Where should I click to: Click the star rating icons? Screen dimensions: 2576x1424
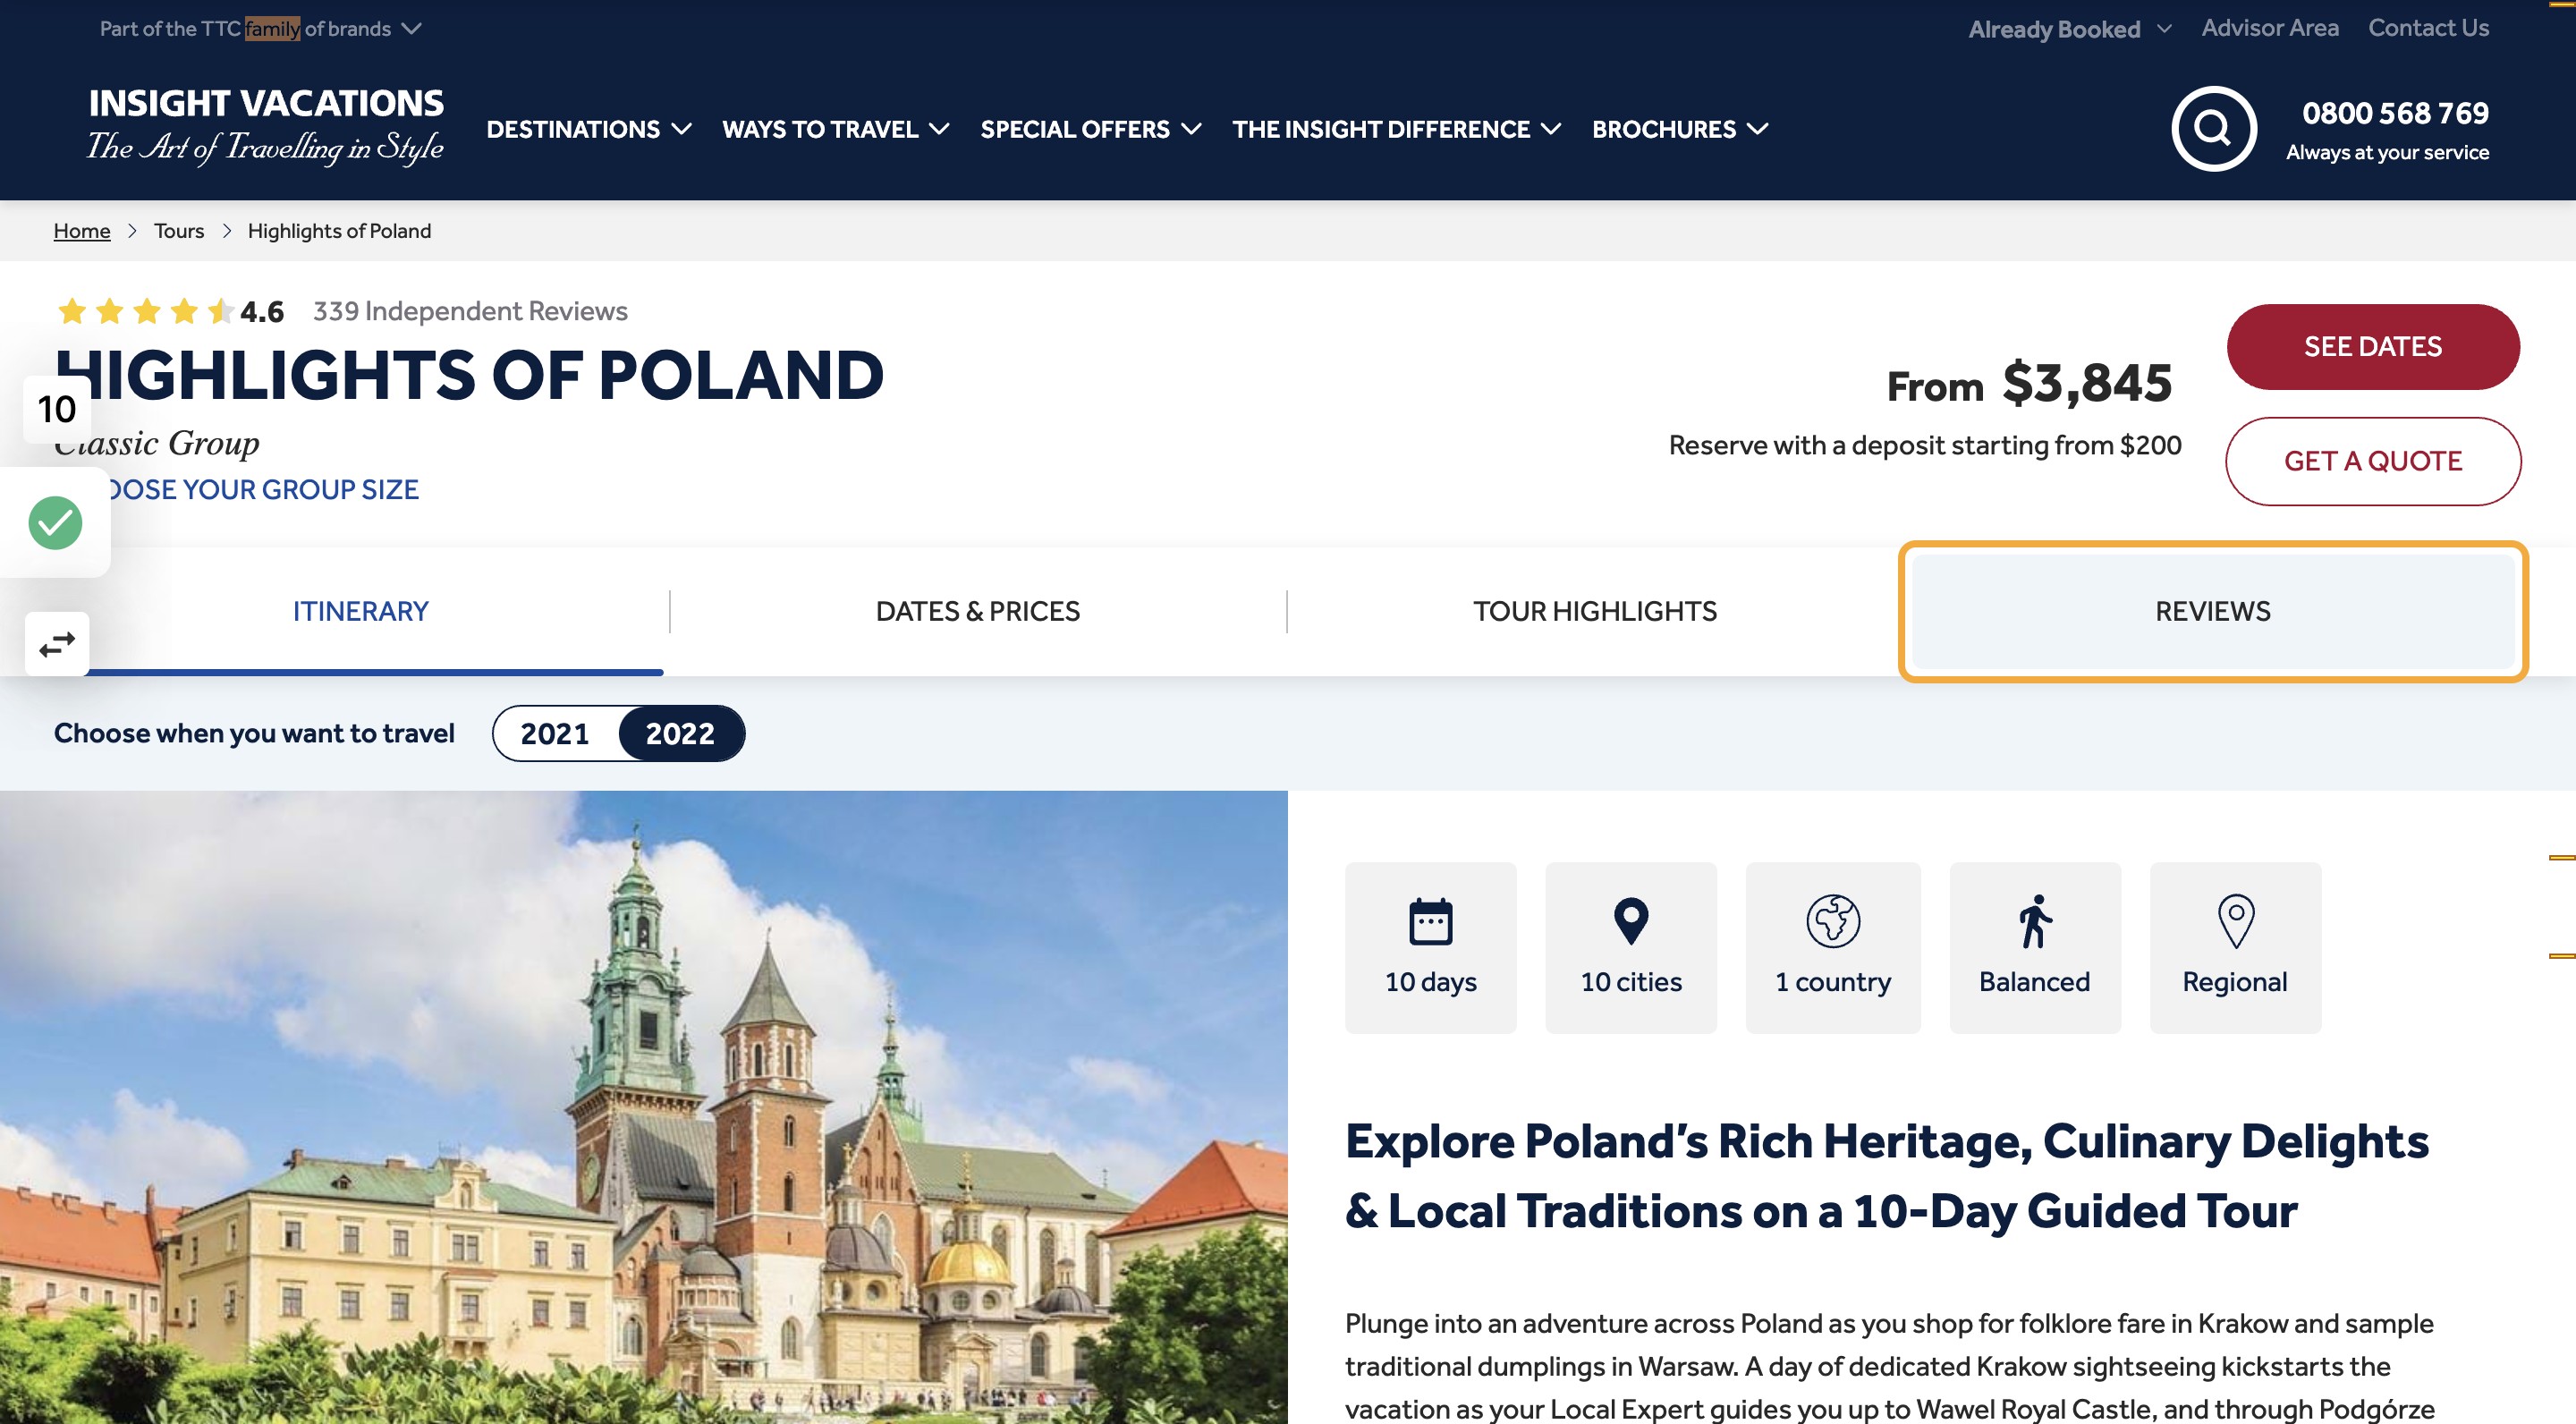point(146,311)
